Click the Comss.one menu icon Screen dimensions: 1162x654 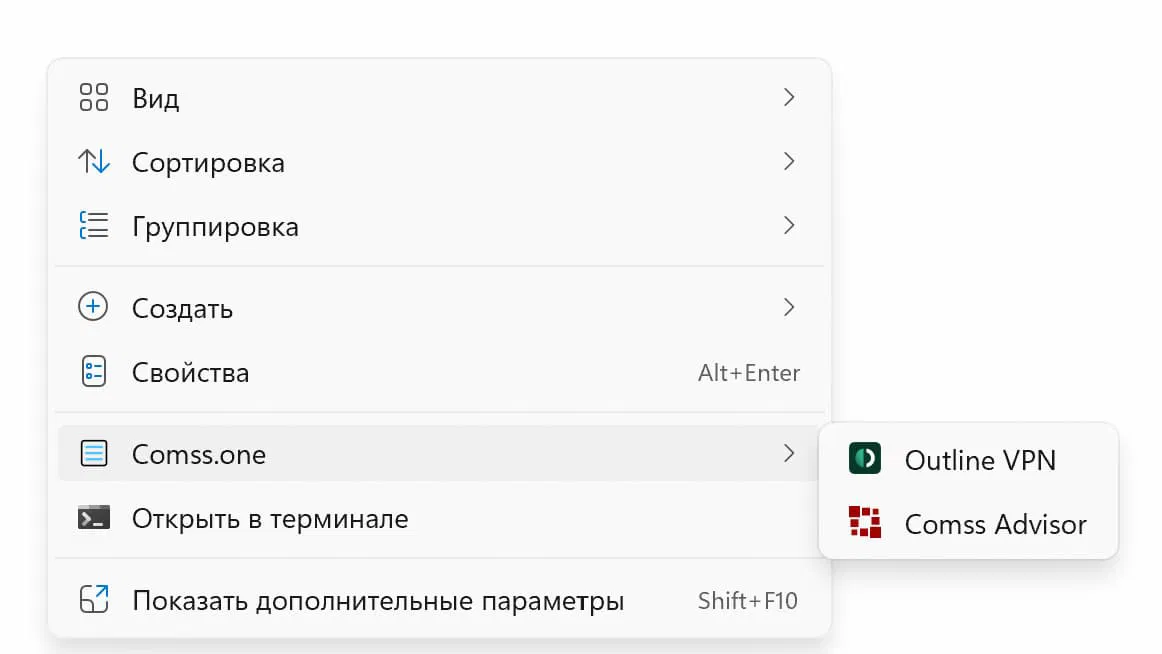coord(93,454)
